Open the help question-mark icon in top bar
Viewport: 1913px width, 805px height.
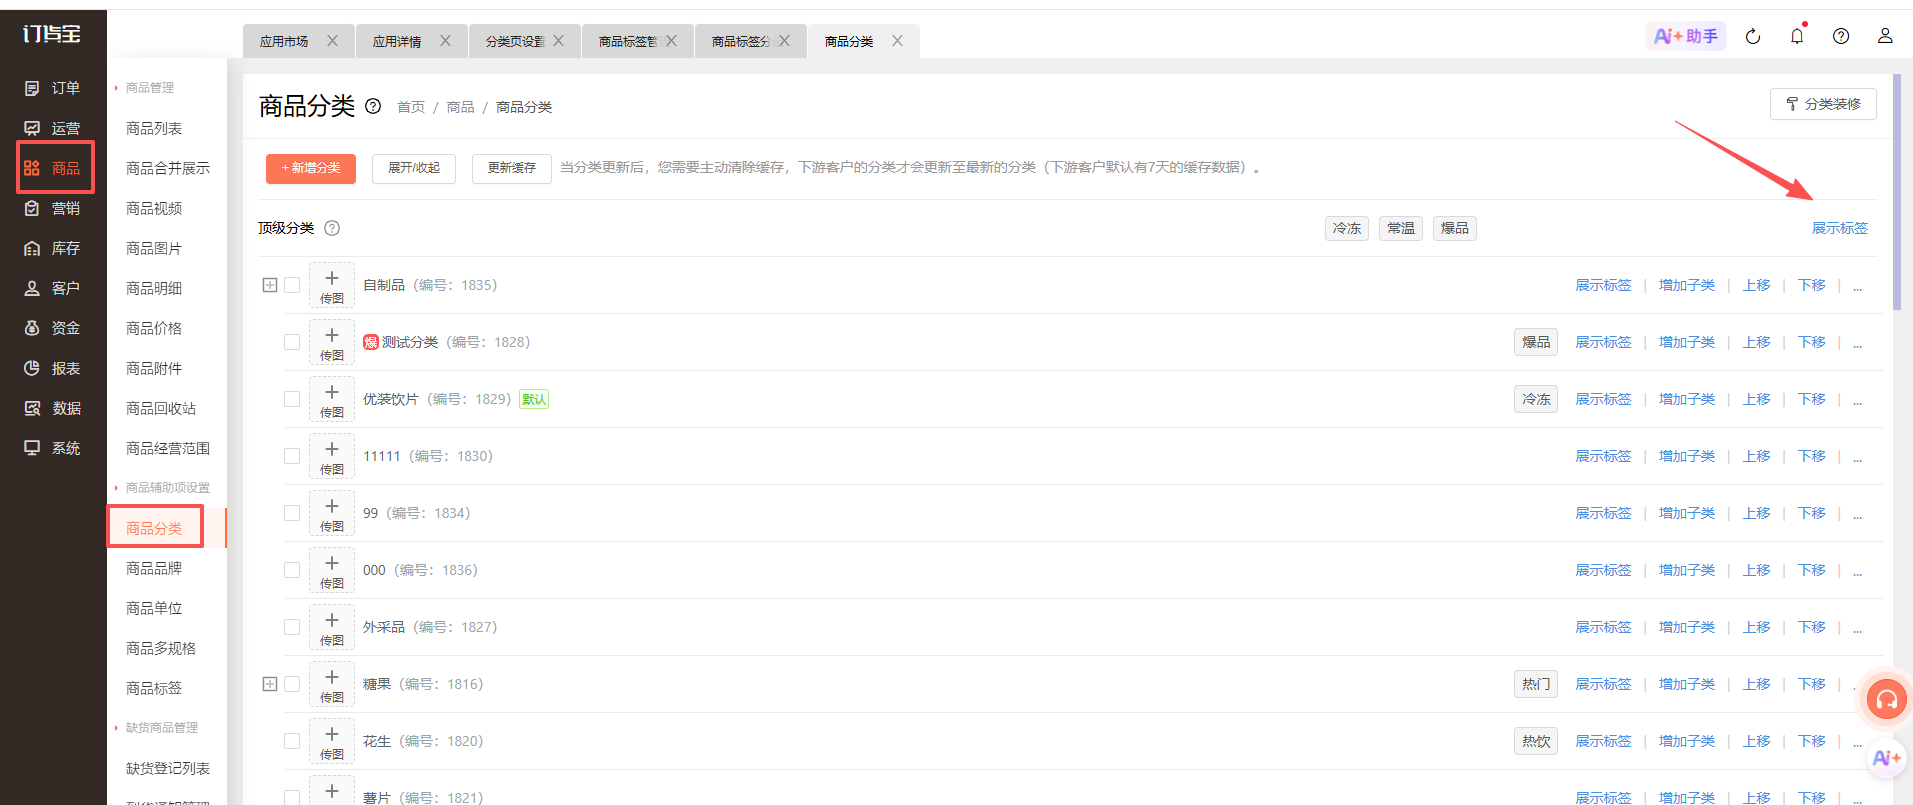coord(1841,36)
